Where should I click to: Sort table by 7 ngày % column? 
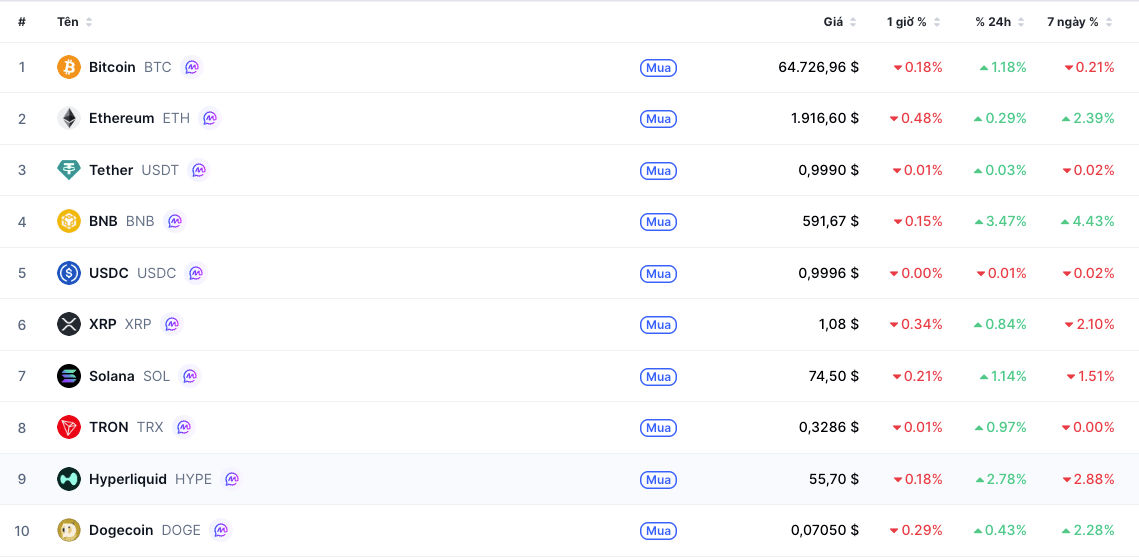[1079, 22]
